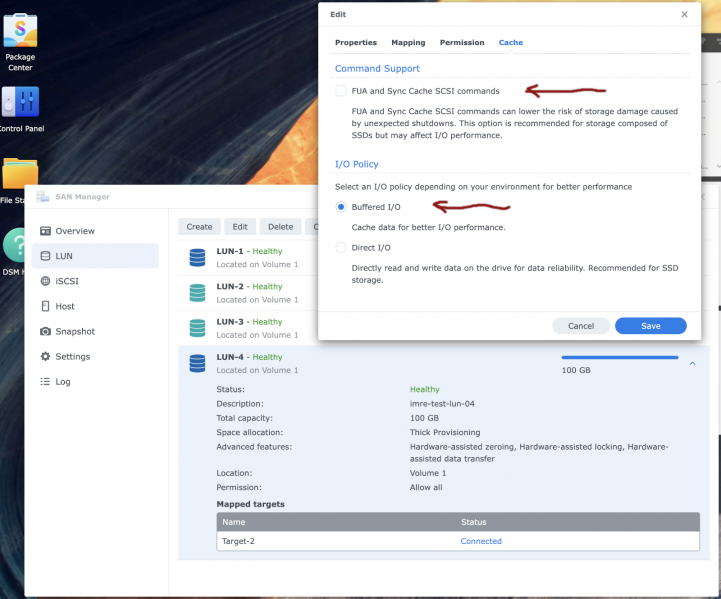Select Direct I/O radio button

point(341,248)
